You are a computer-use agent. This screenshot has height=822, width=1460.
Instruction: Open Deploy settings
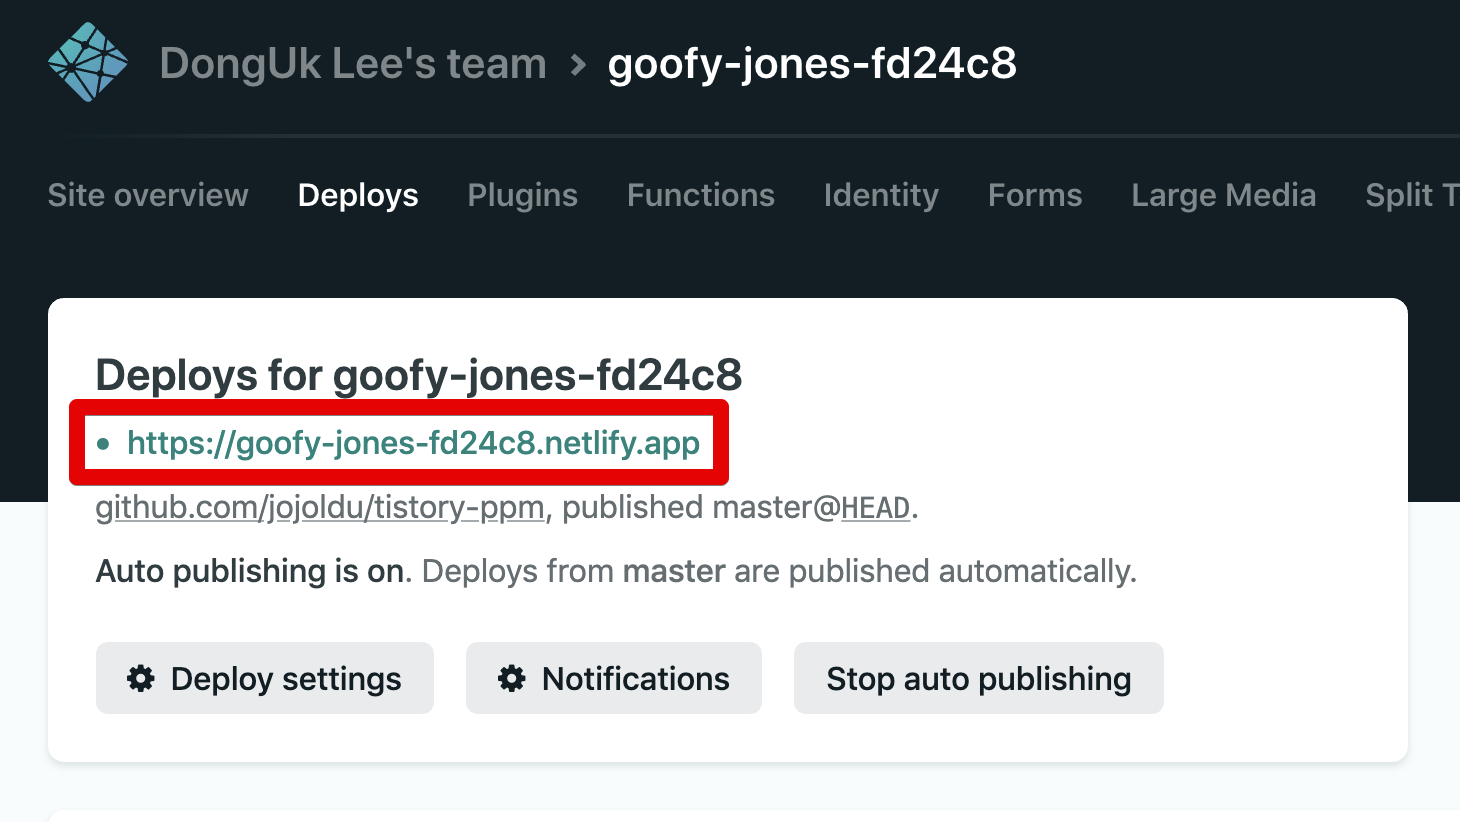point(265,678)
